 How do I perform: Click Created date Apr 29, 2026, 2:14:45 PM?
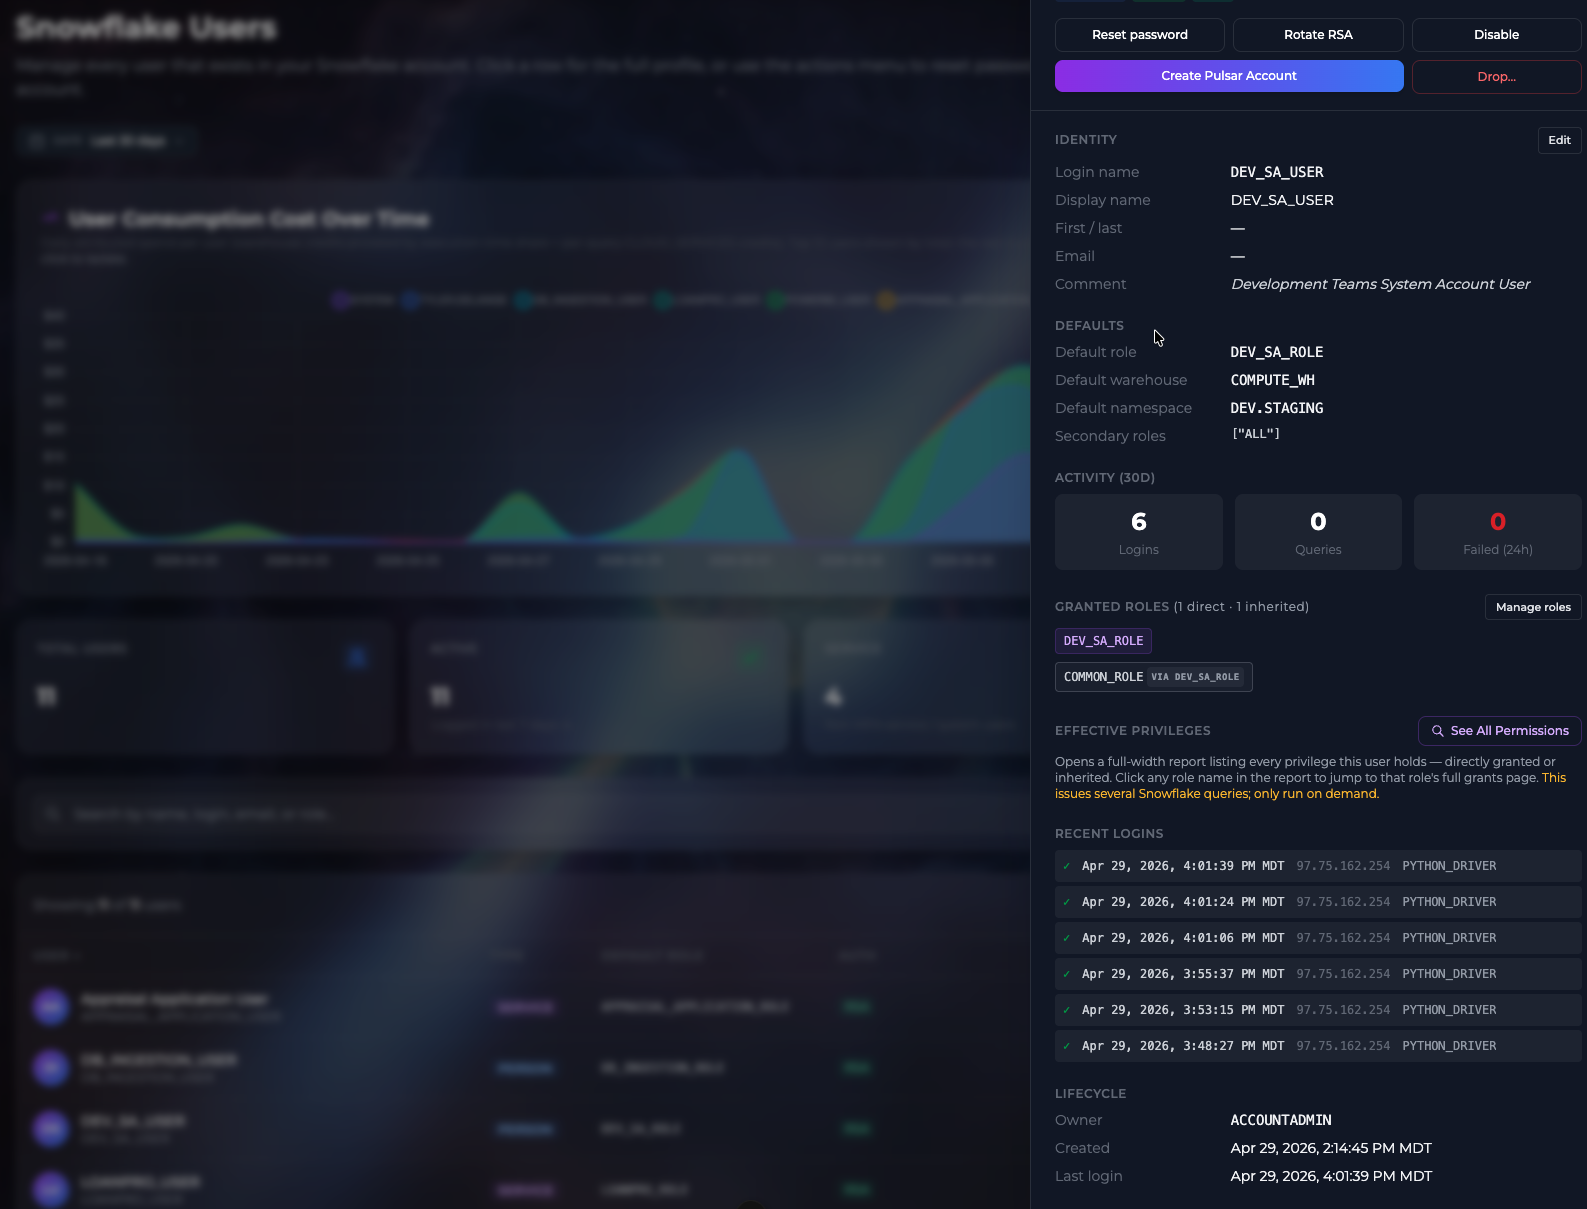tap(1331, 1148)
